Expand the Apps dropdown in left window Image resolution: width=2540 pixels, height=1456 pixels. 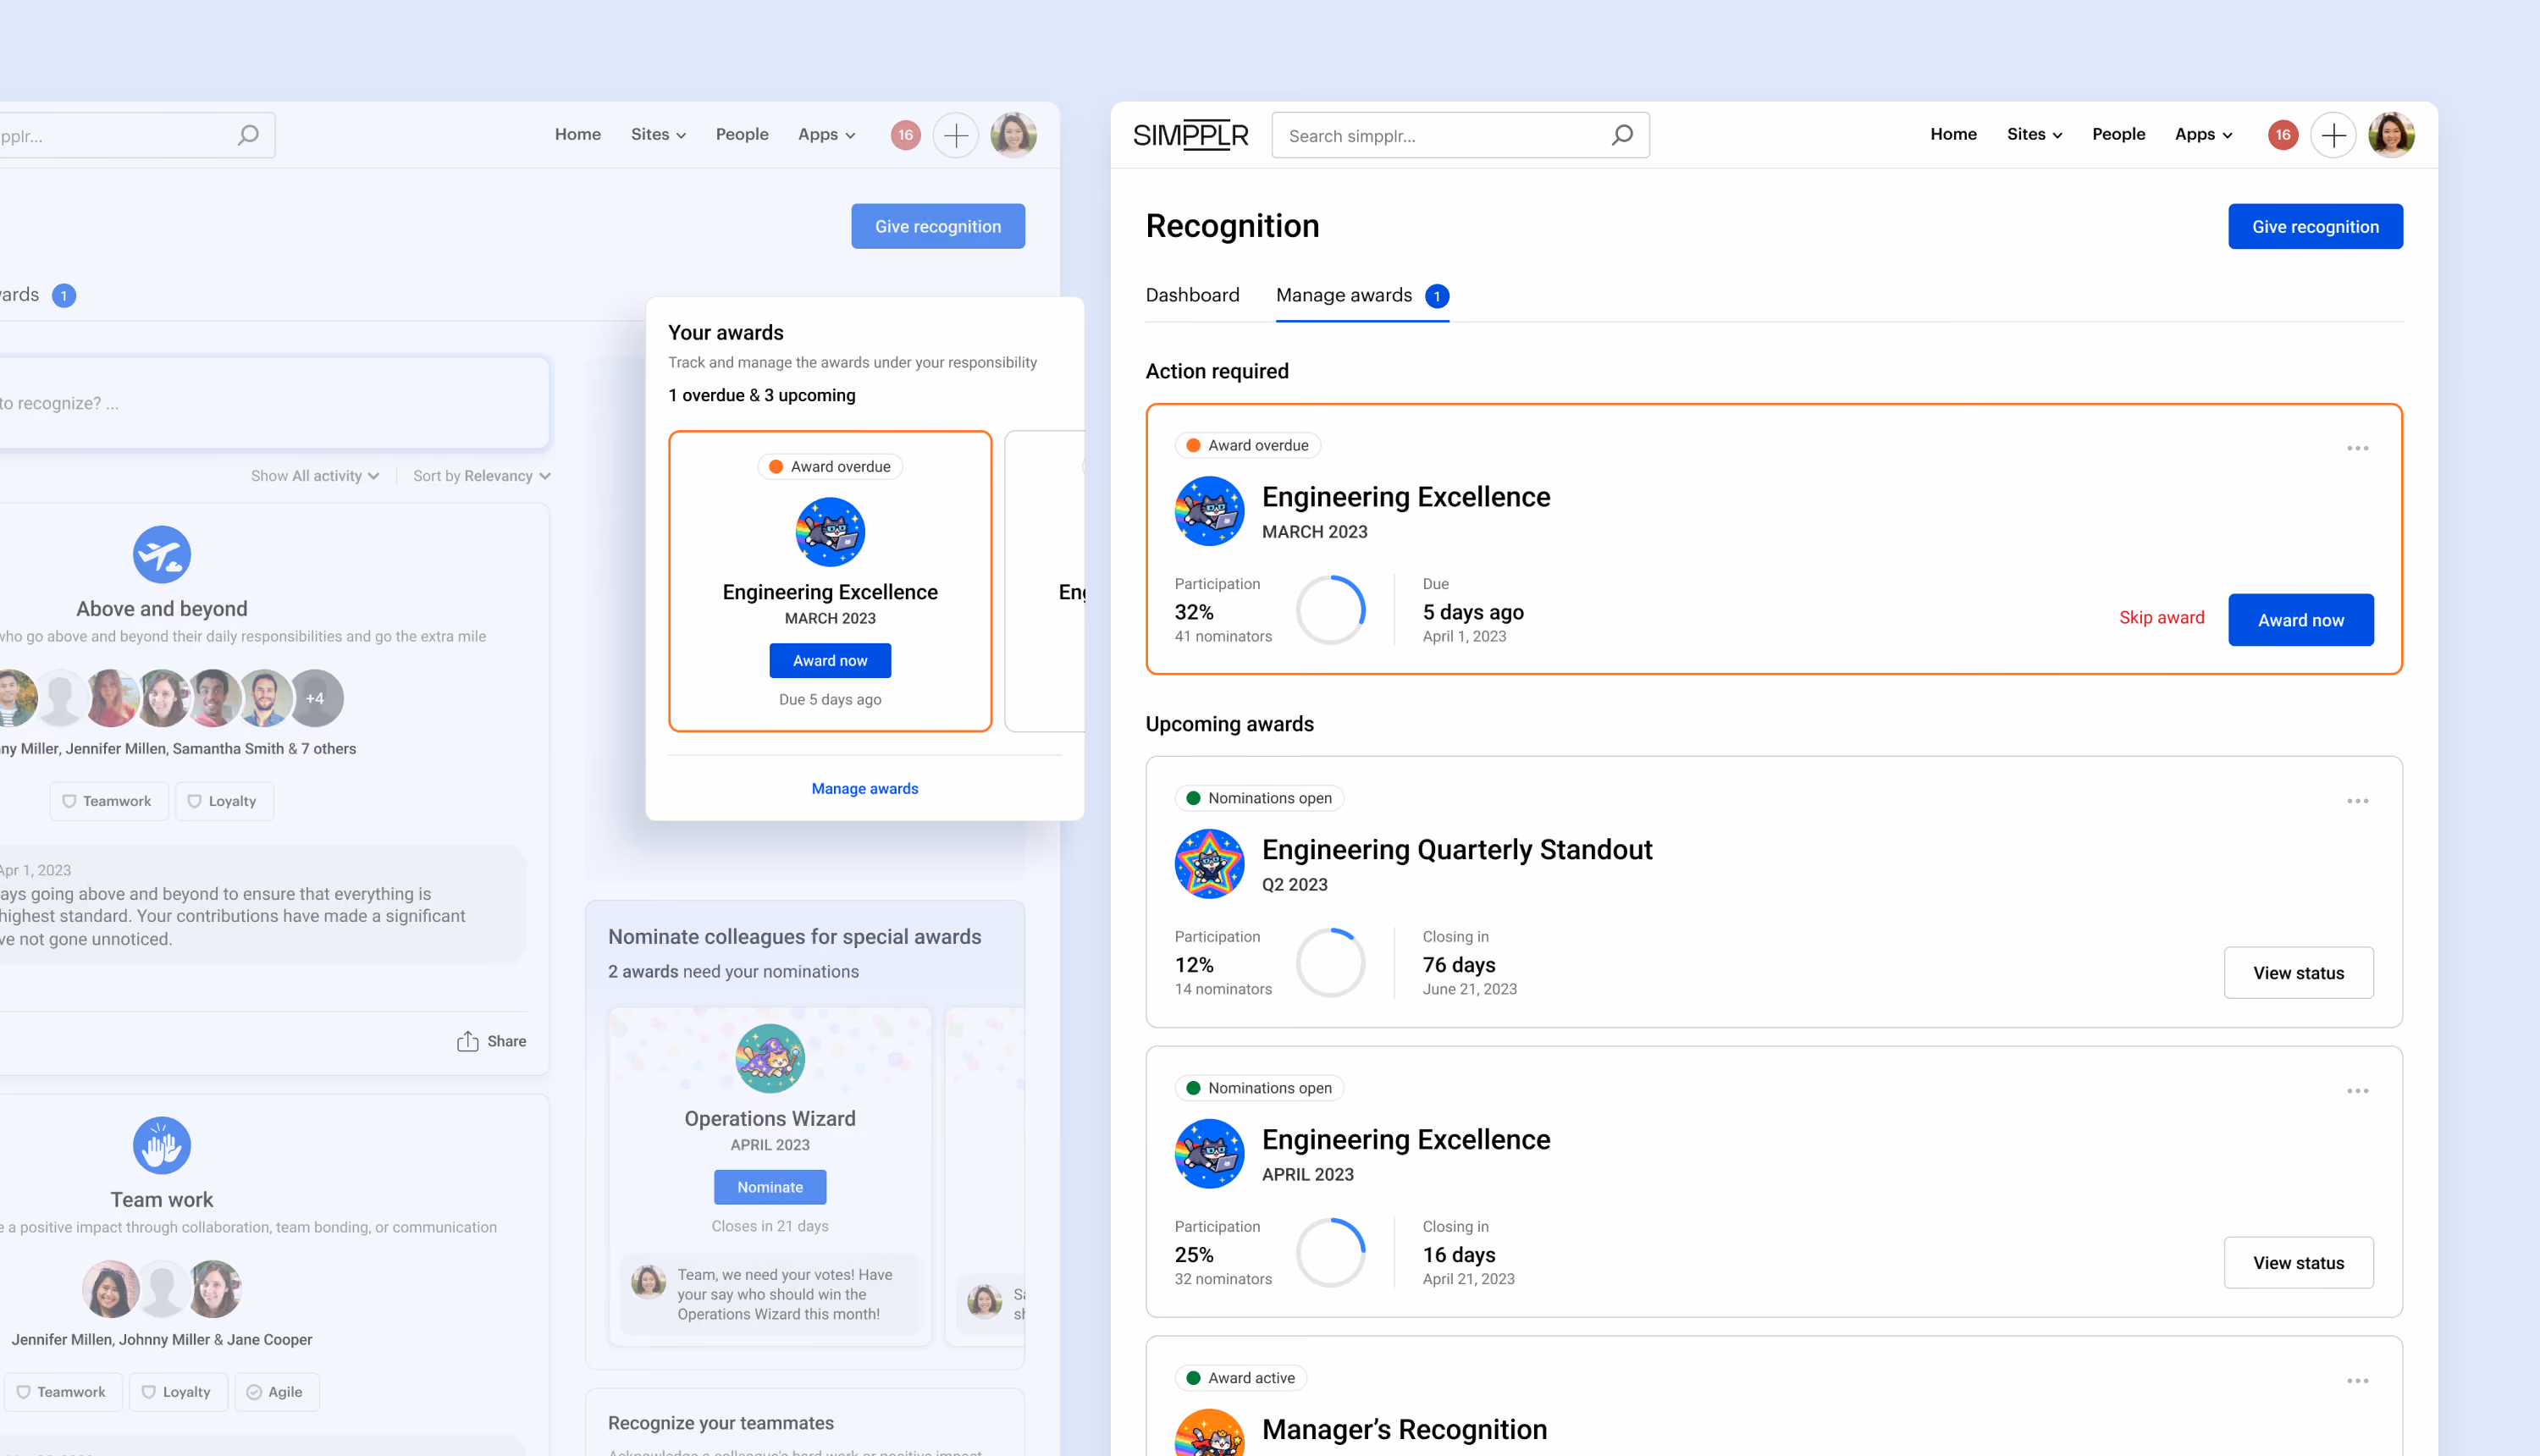[x=826, y=134]
